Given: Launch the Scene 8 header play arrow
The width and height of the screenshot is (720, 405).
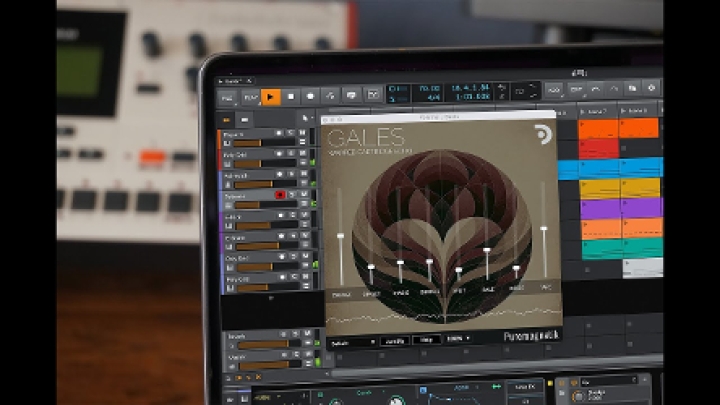Looking at the screenshot, I should coord(624,111).
